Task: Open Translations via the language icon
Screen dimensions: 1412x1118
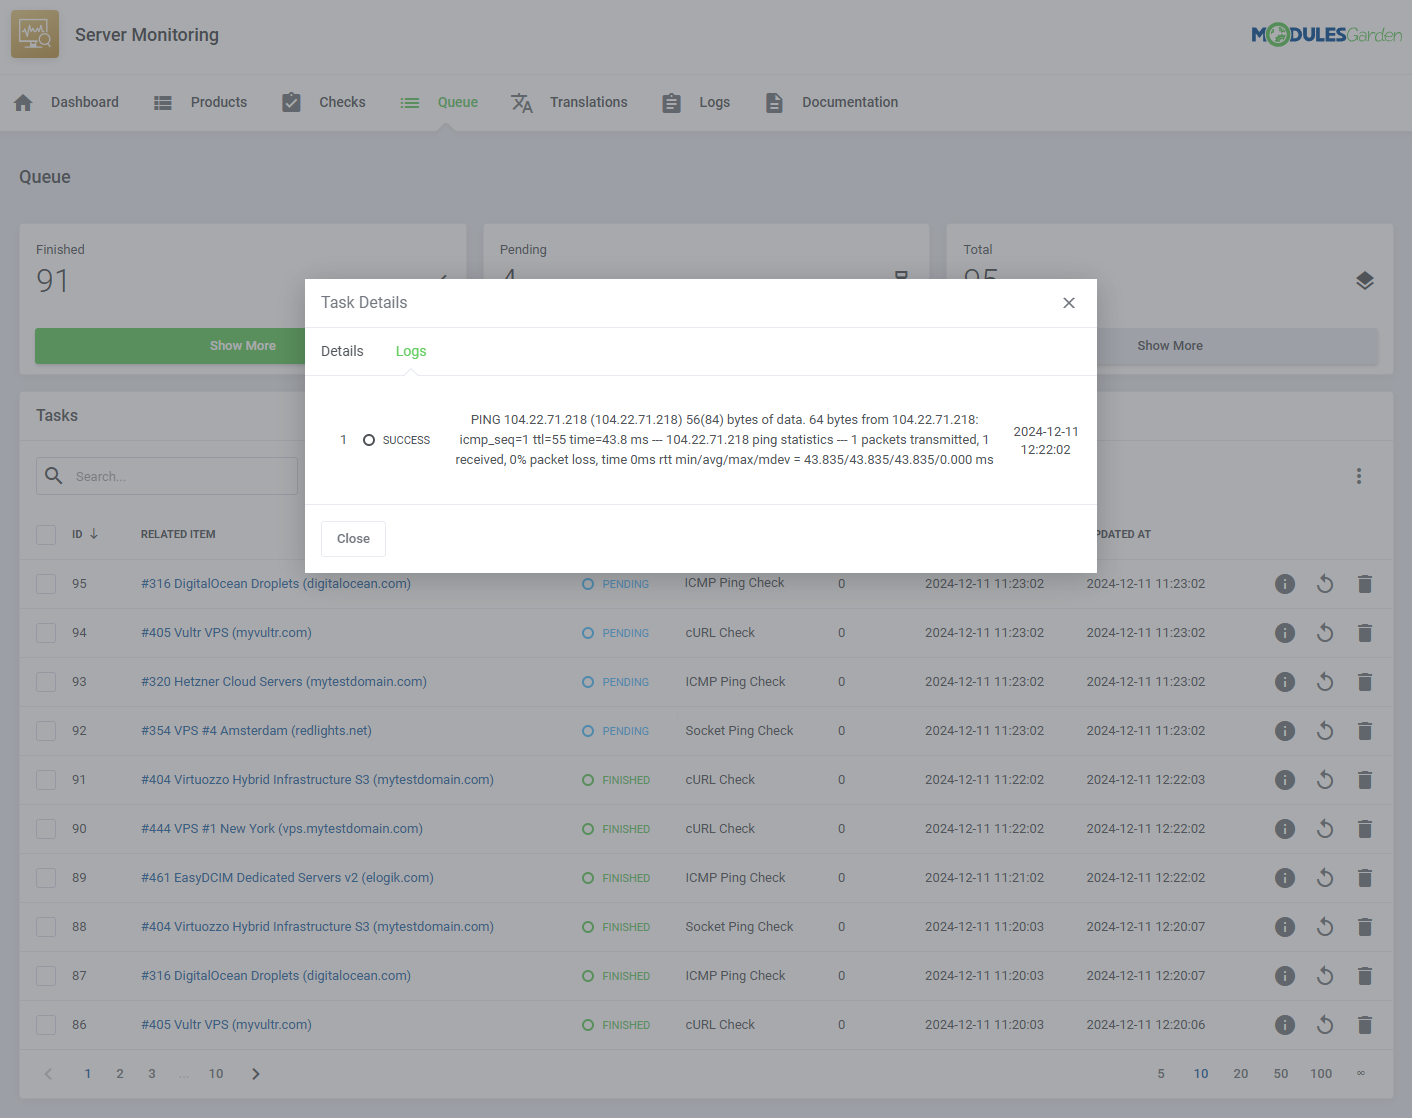Action: click(x=521, y=102)
